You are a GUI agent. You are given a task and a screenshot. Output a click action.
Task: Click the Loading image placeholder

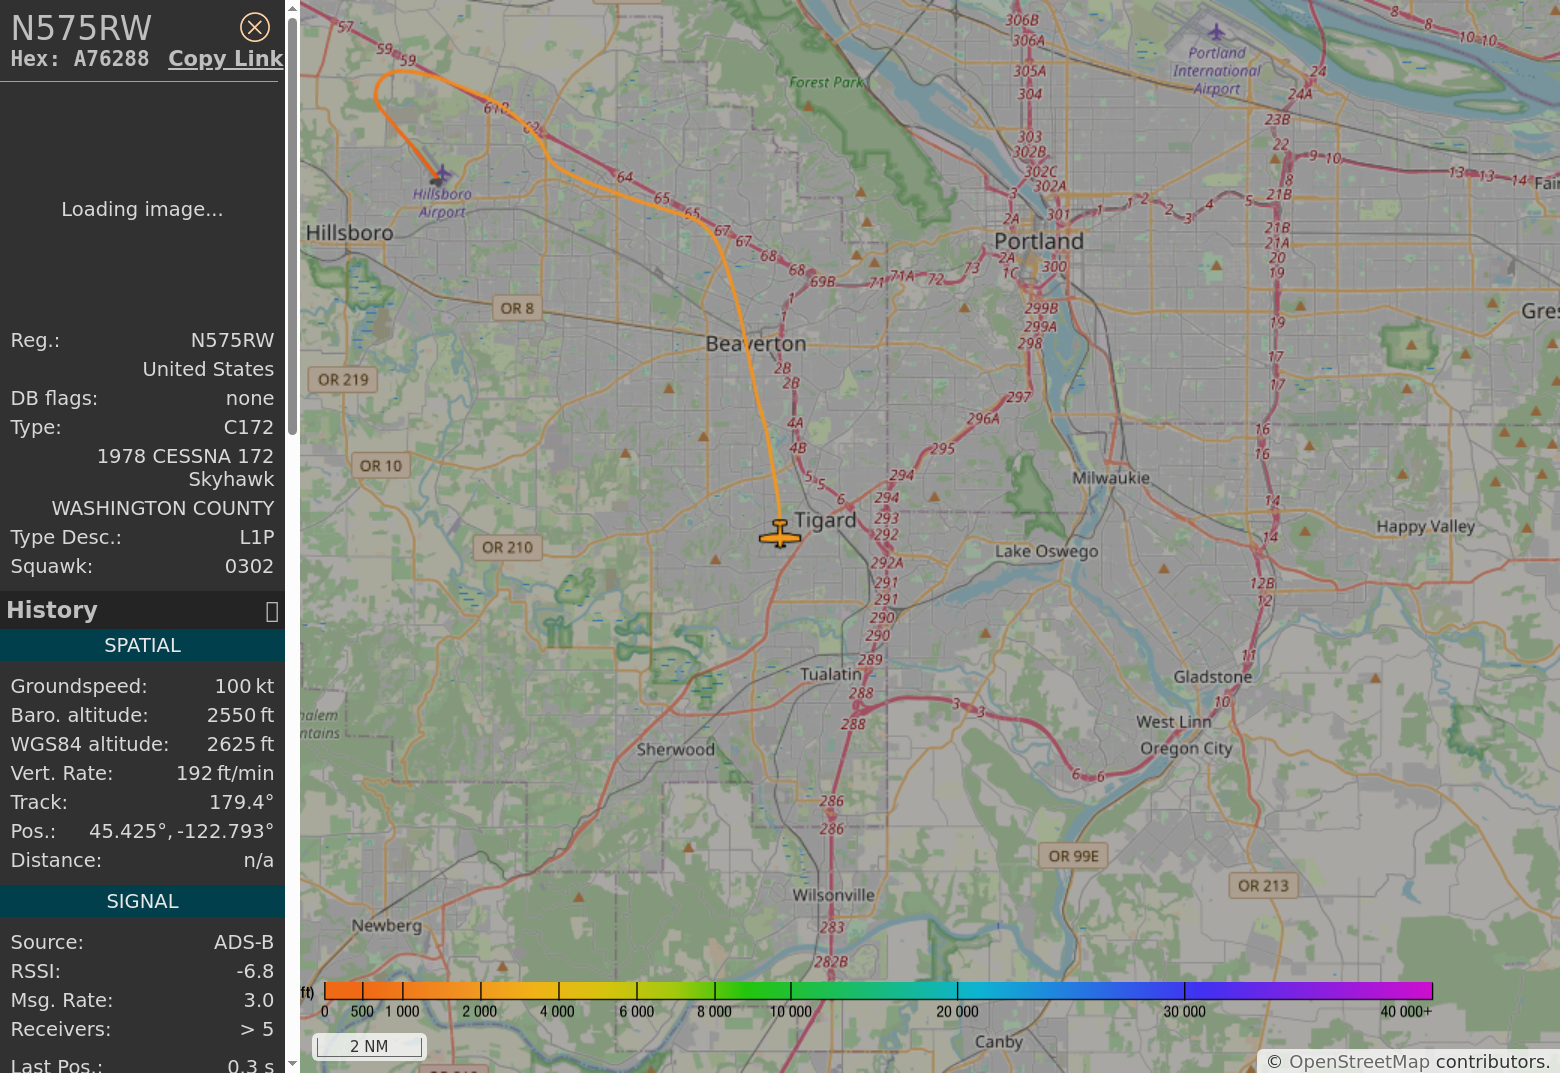142,210
